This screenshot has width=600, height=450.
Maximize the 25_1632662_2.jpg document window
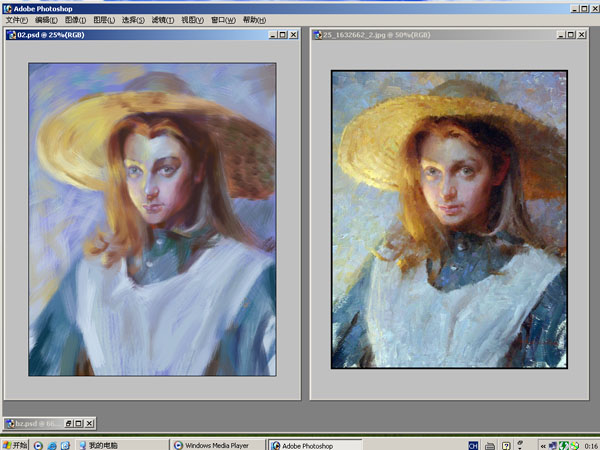point(571,35)
